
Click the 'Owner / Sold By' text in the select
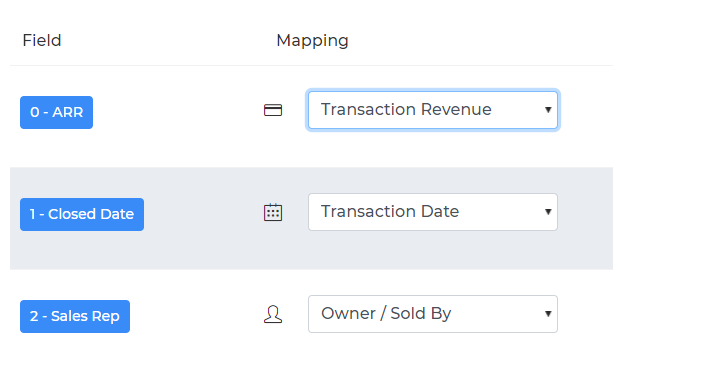386,314
